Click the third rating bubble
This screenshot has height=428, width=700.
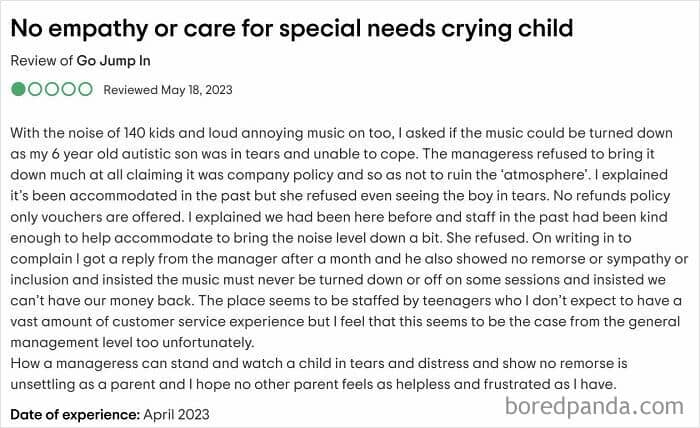click(52, 89)
